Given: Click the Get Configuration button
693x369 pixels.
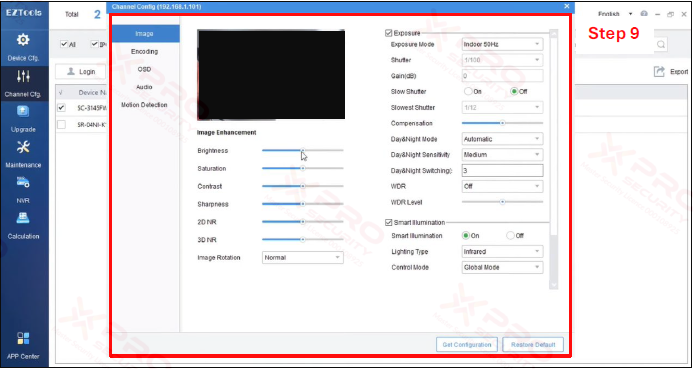Looking at the screenshot, I should [467, 345].
